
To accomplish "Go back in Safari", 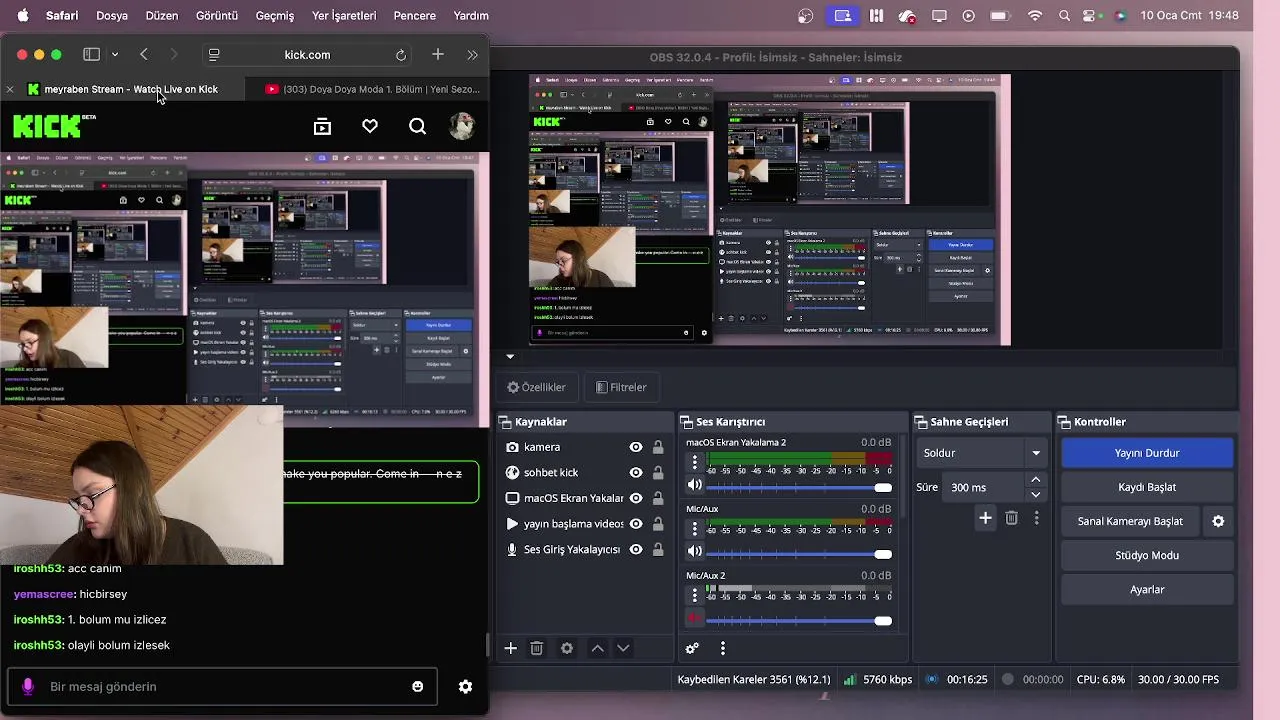I will 144,54.
